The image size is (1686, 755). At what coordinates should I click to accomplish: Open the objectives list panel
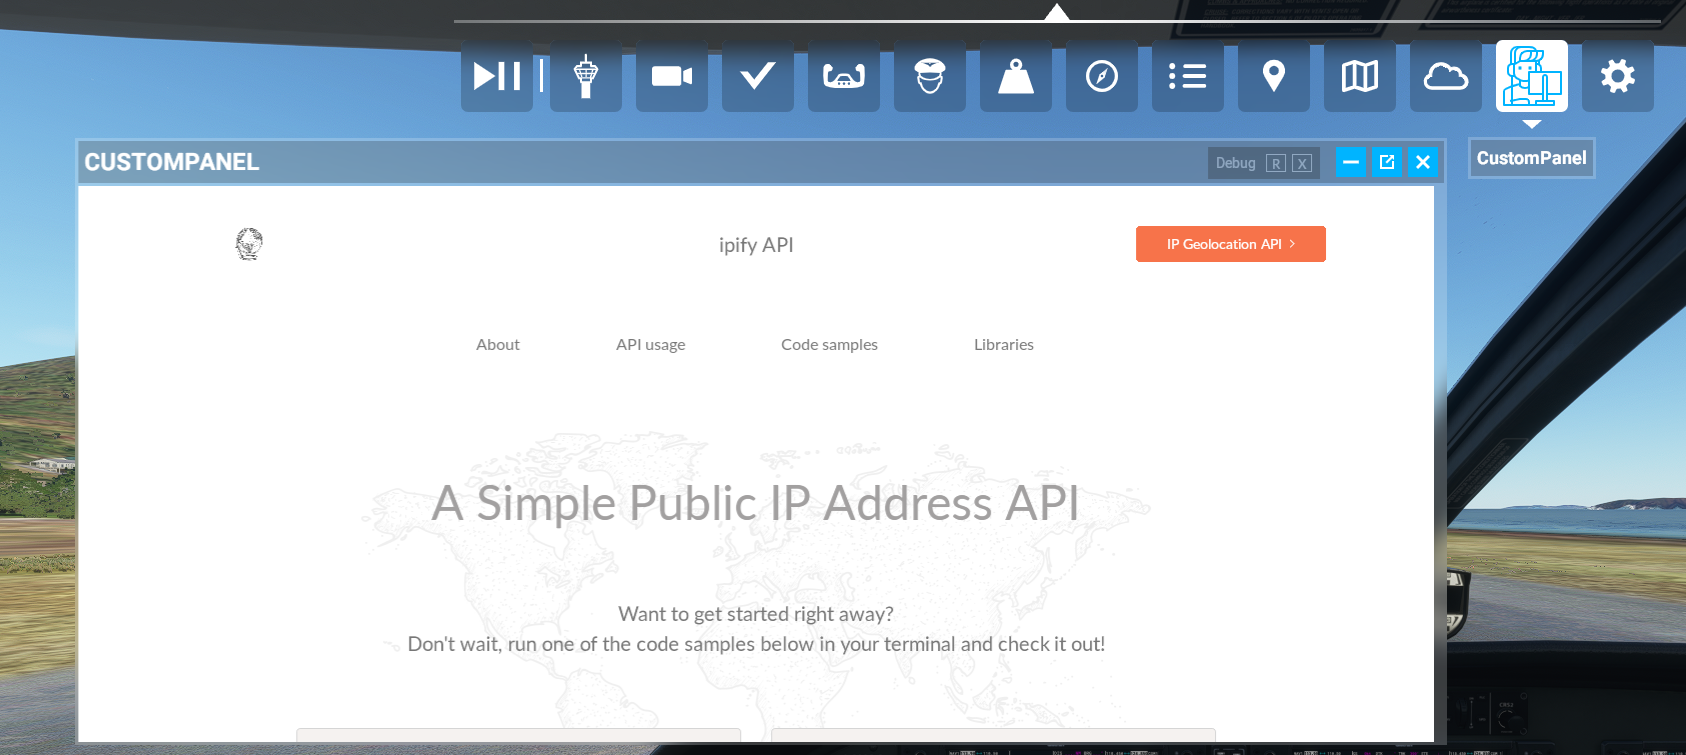(x=1188, y=76)
